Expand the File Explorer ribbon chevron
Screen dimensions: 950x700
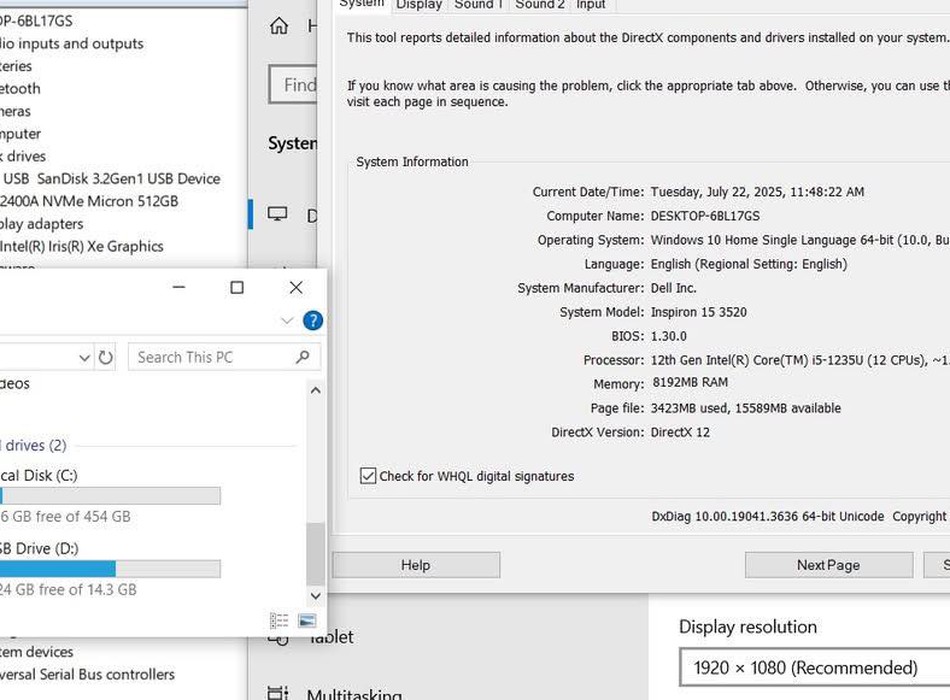(288, 321)
